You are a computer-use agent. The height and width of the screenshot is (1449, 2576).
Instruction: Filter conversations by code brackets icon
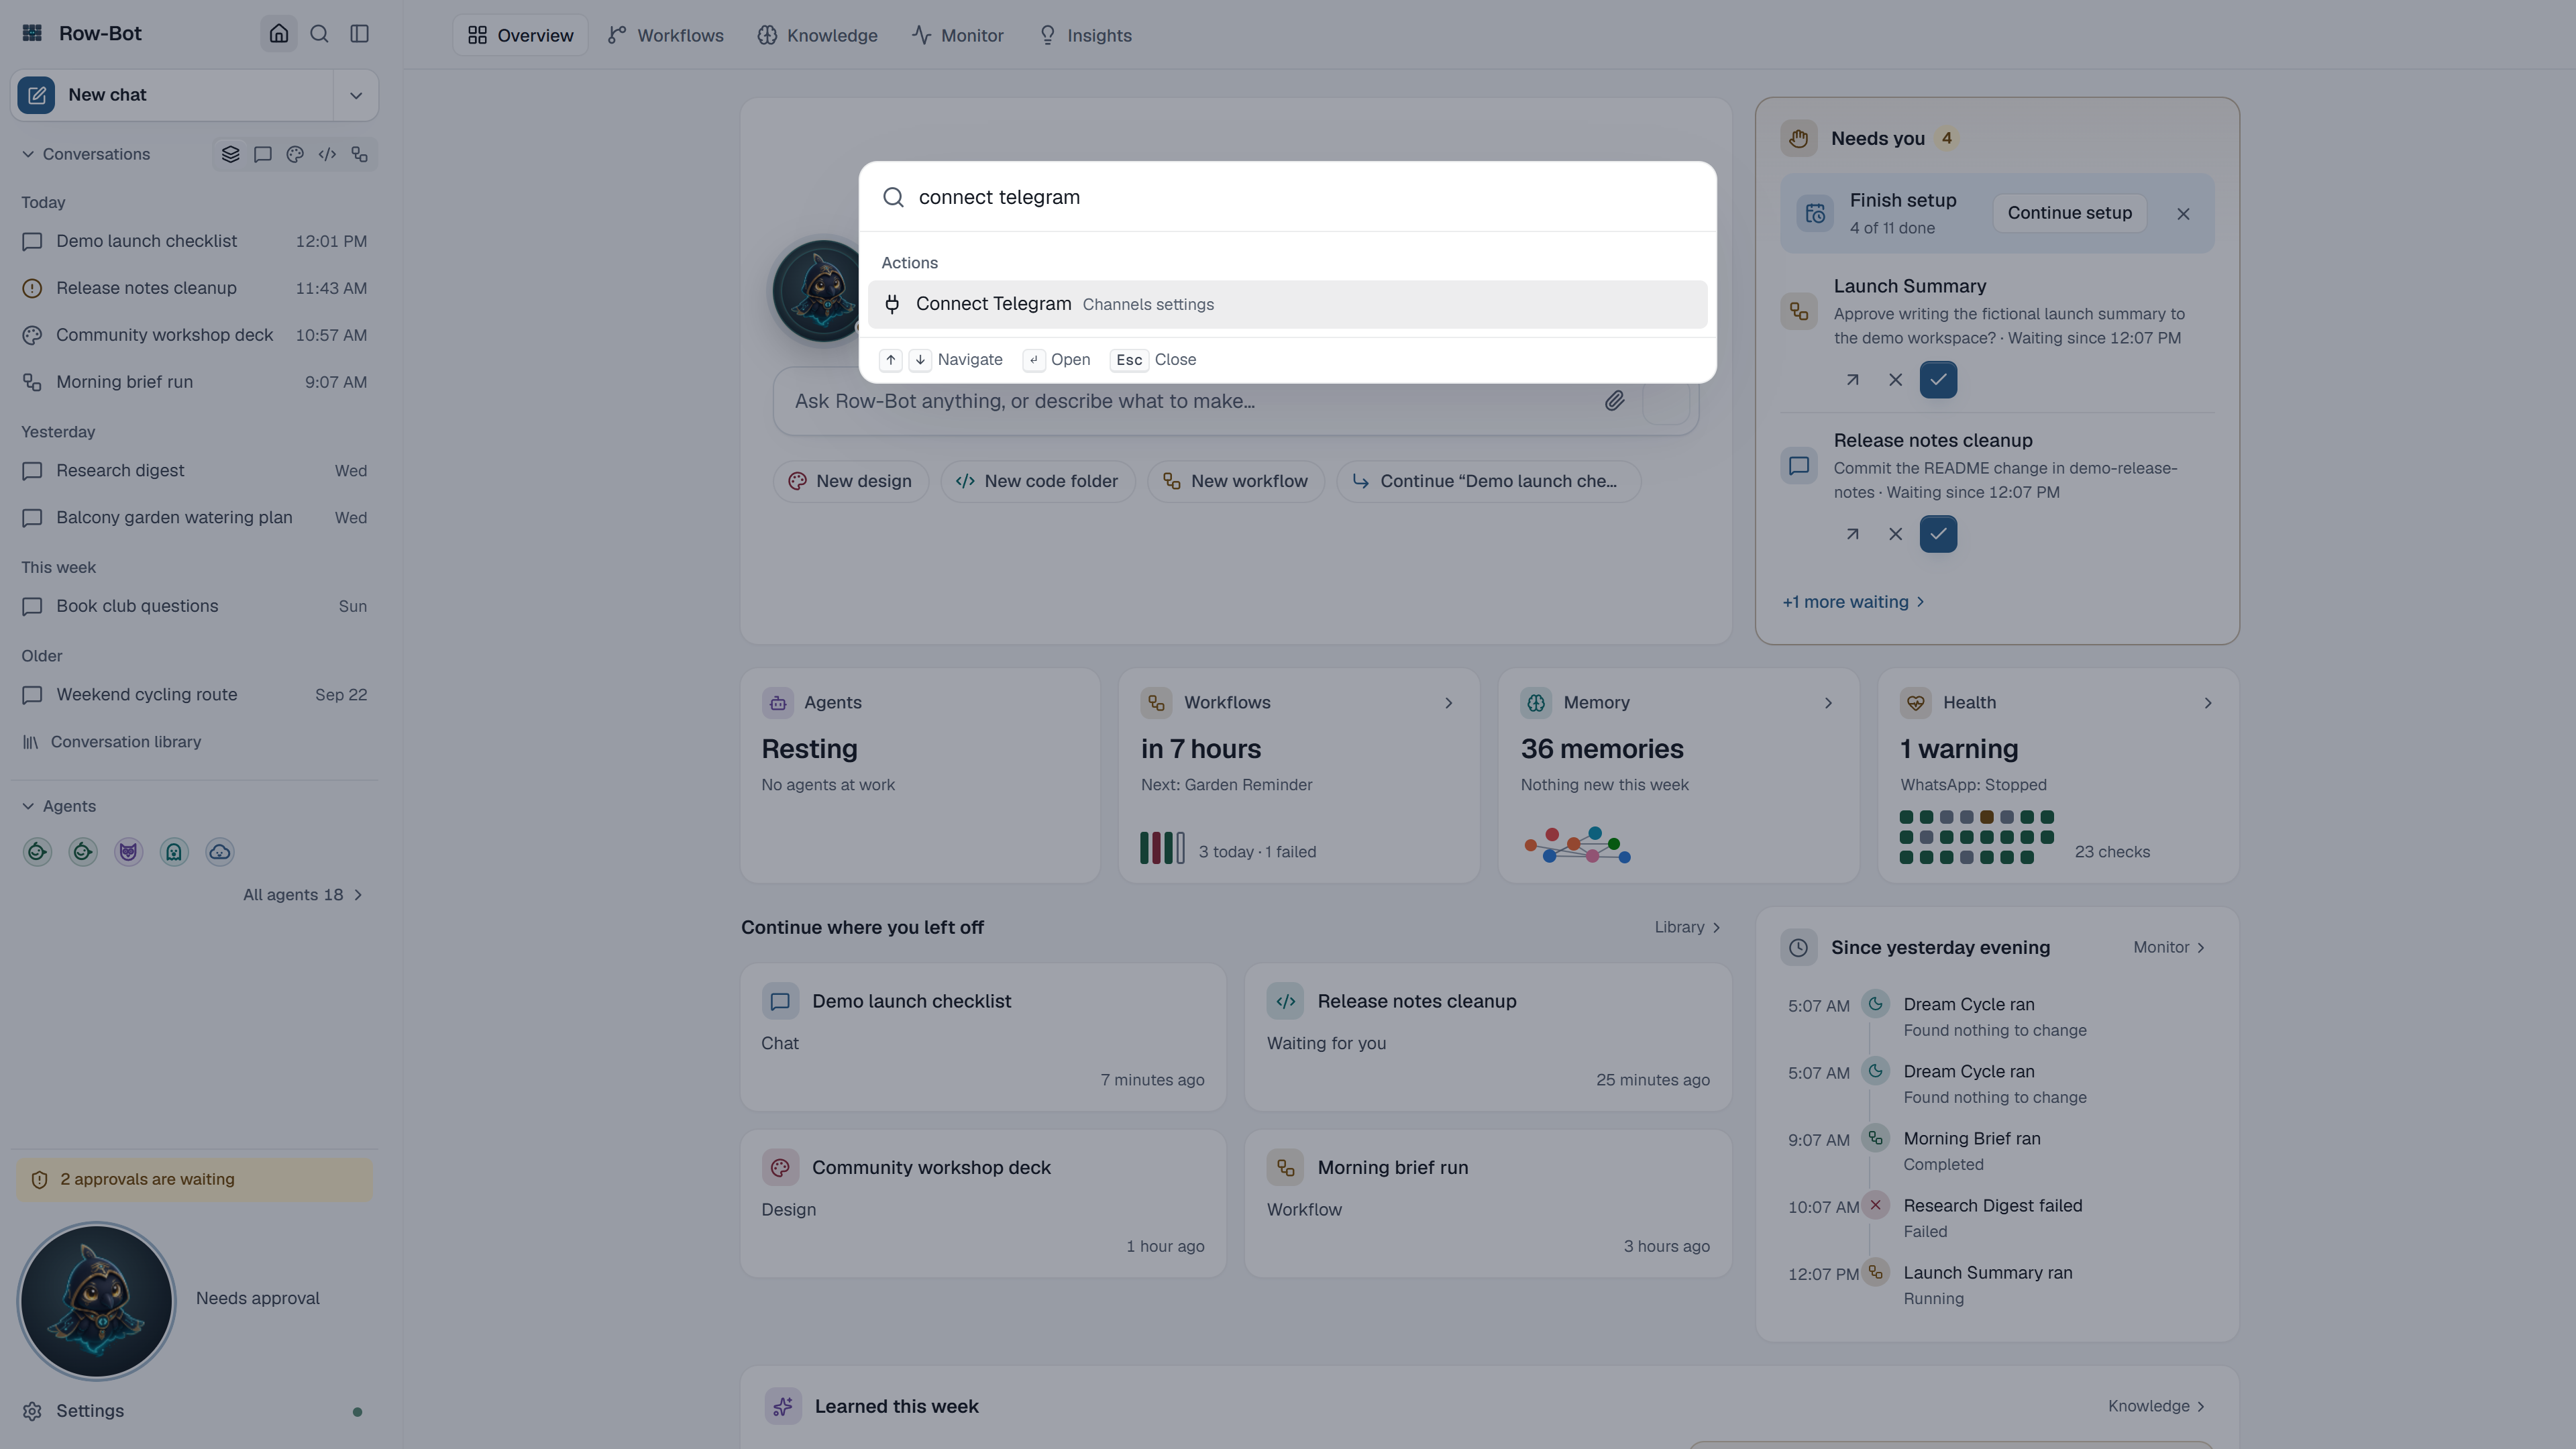coord(327,154)
